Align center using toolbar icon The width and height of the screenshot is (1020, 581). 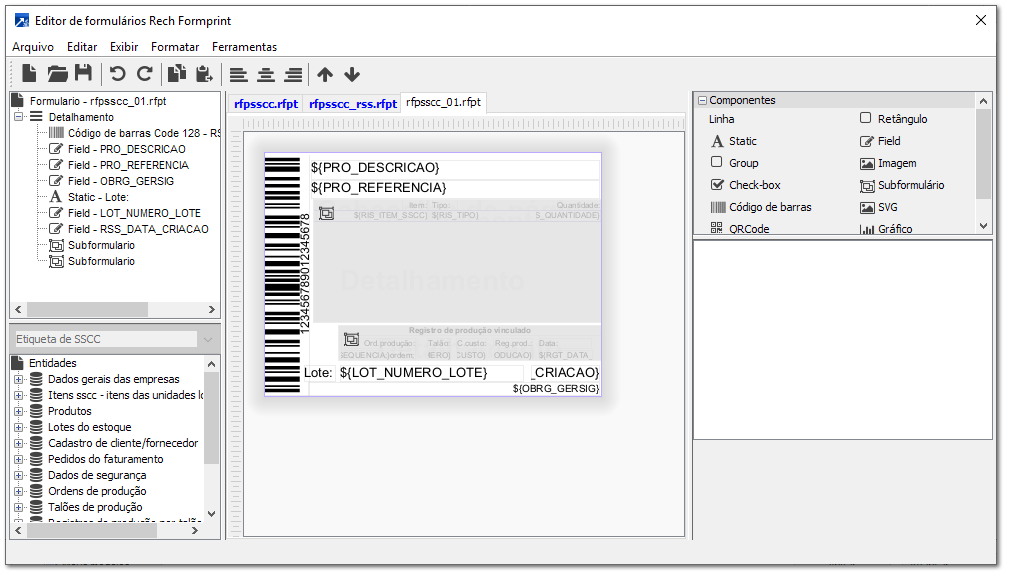pos(266,74)
